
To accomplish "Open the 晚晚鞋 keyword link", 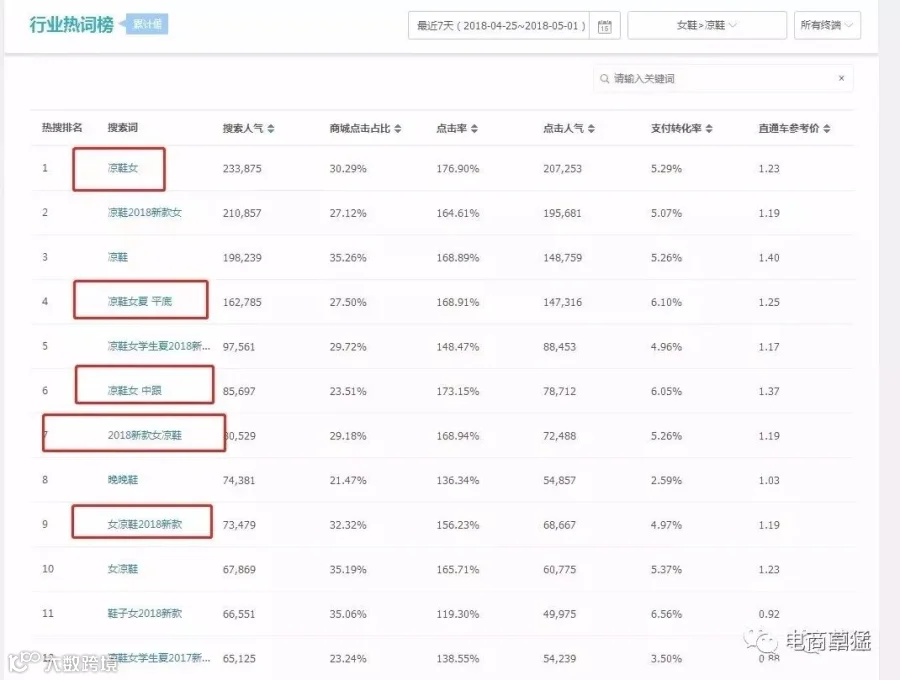I will point(123,480).
